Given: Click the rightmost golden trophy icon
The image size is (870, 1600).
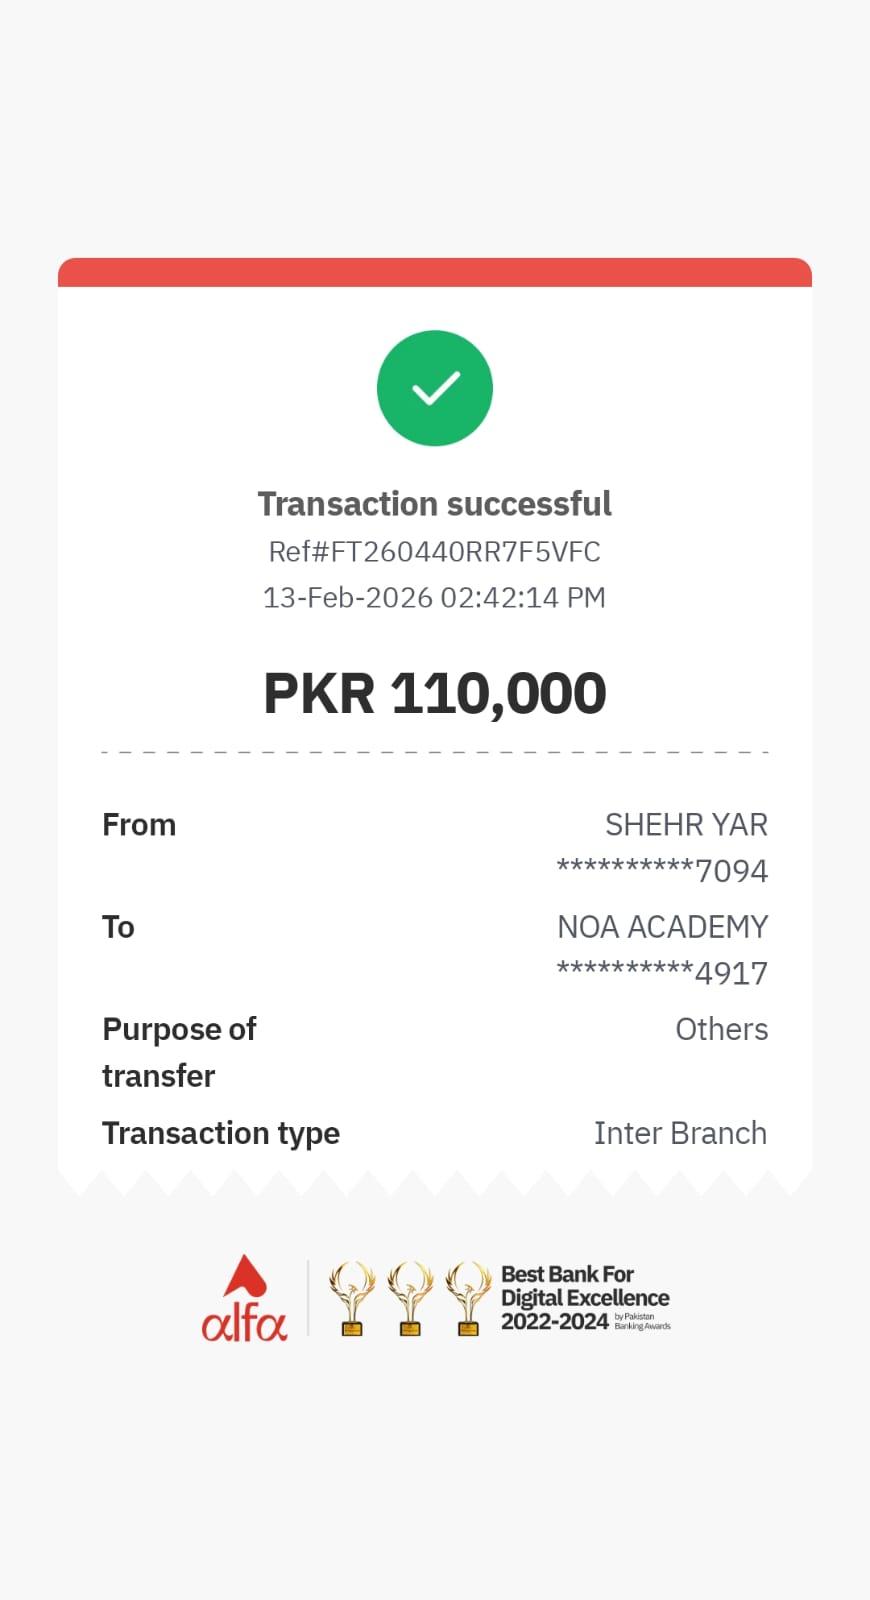Looking at the screenshot, I should [x=468, y=1298].
